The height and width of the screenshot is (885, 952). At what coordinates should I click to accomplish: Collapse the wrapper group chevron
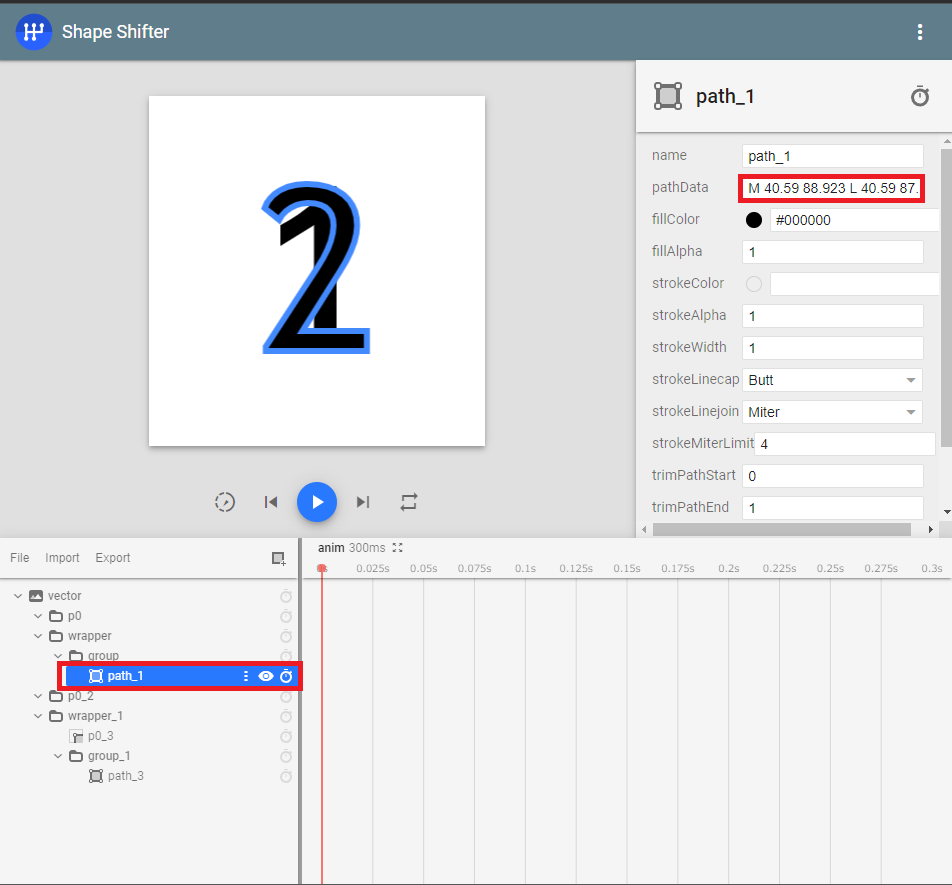click(x=38, y=636)
